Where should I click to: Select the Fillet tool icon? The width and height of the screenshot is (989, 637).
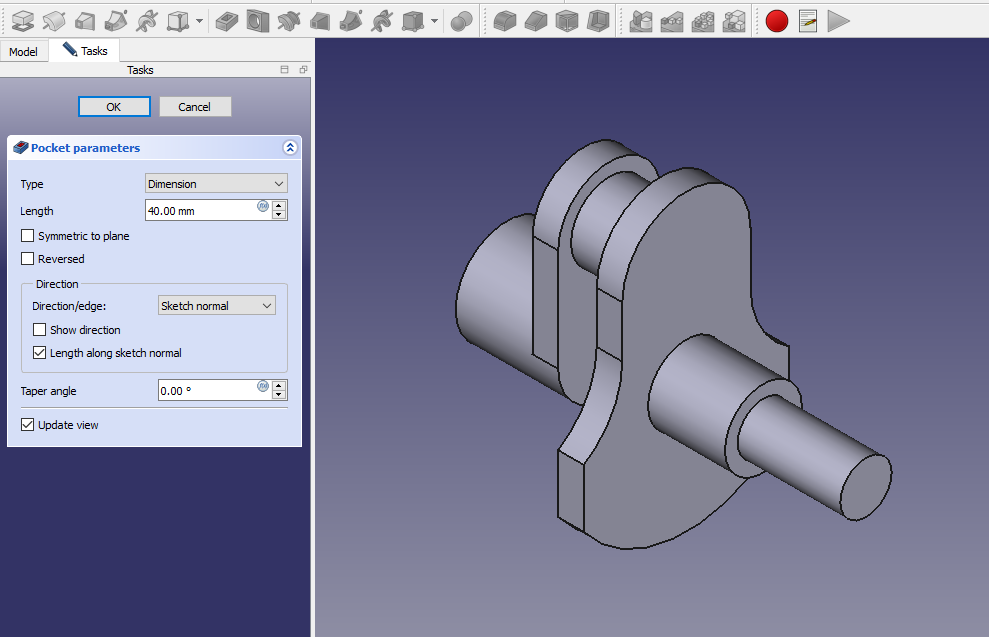coord(505,20)
